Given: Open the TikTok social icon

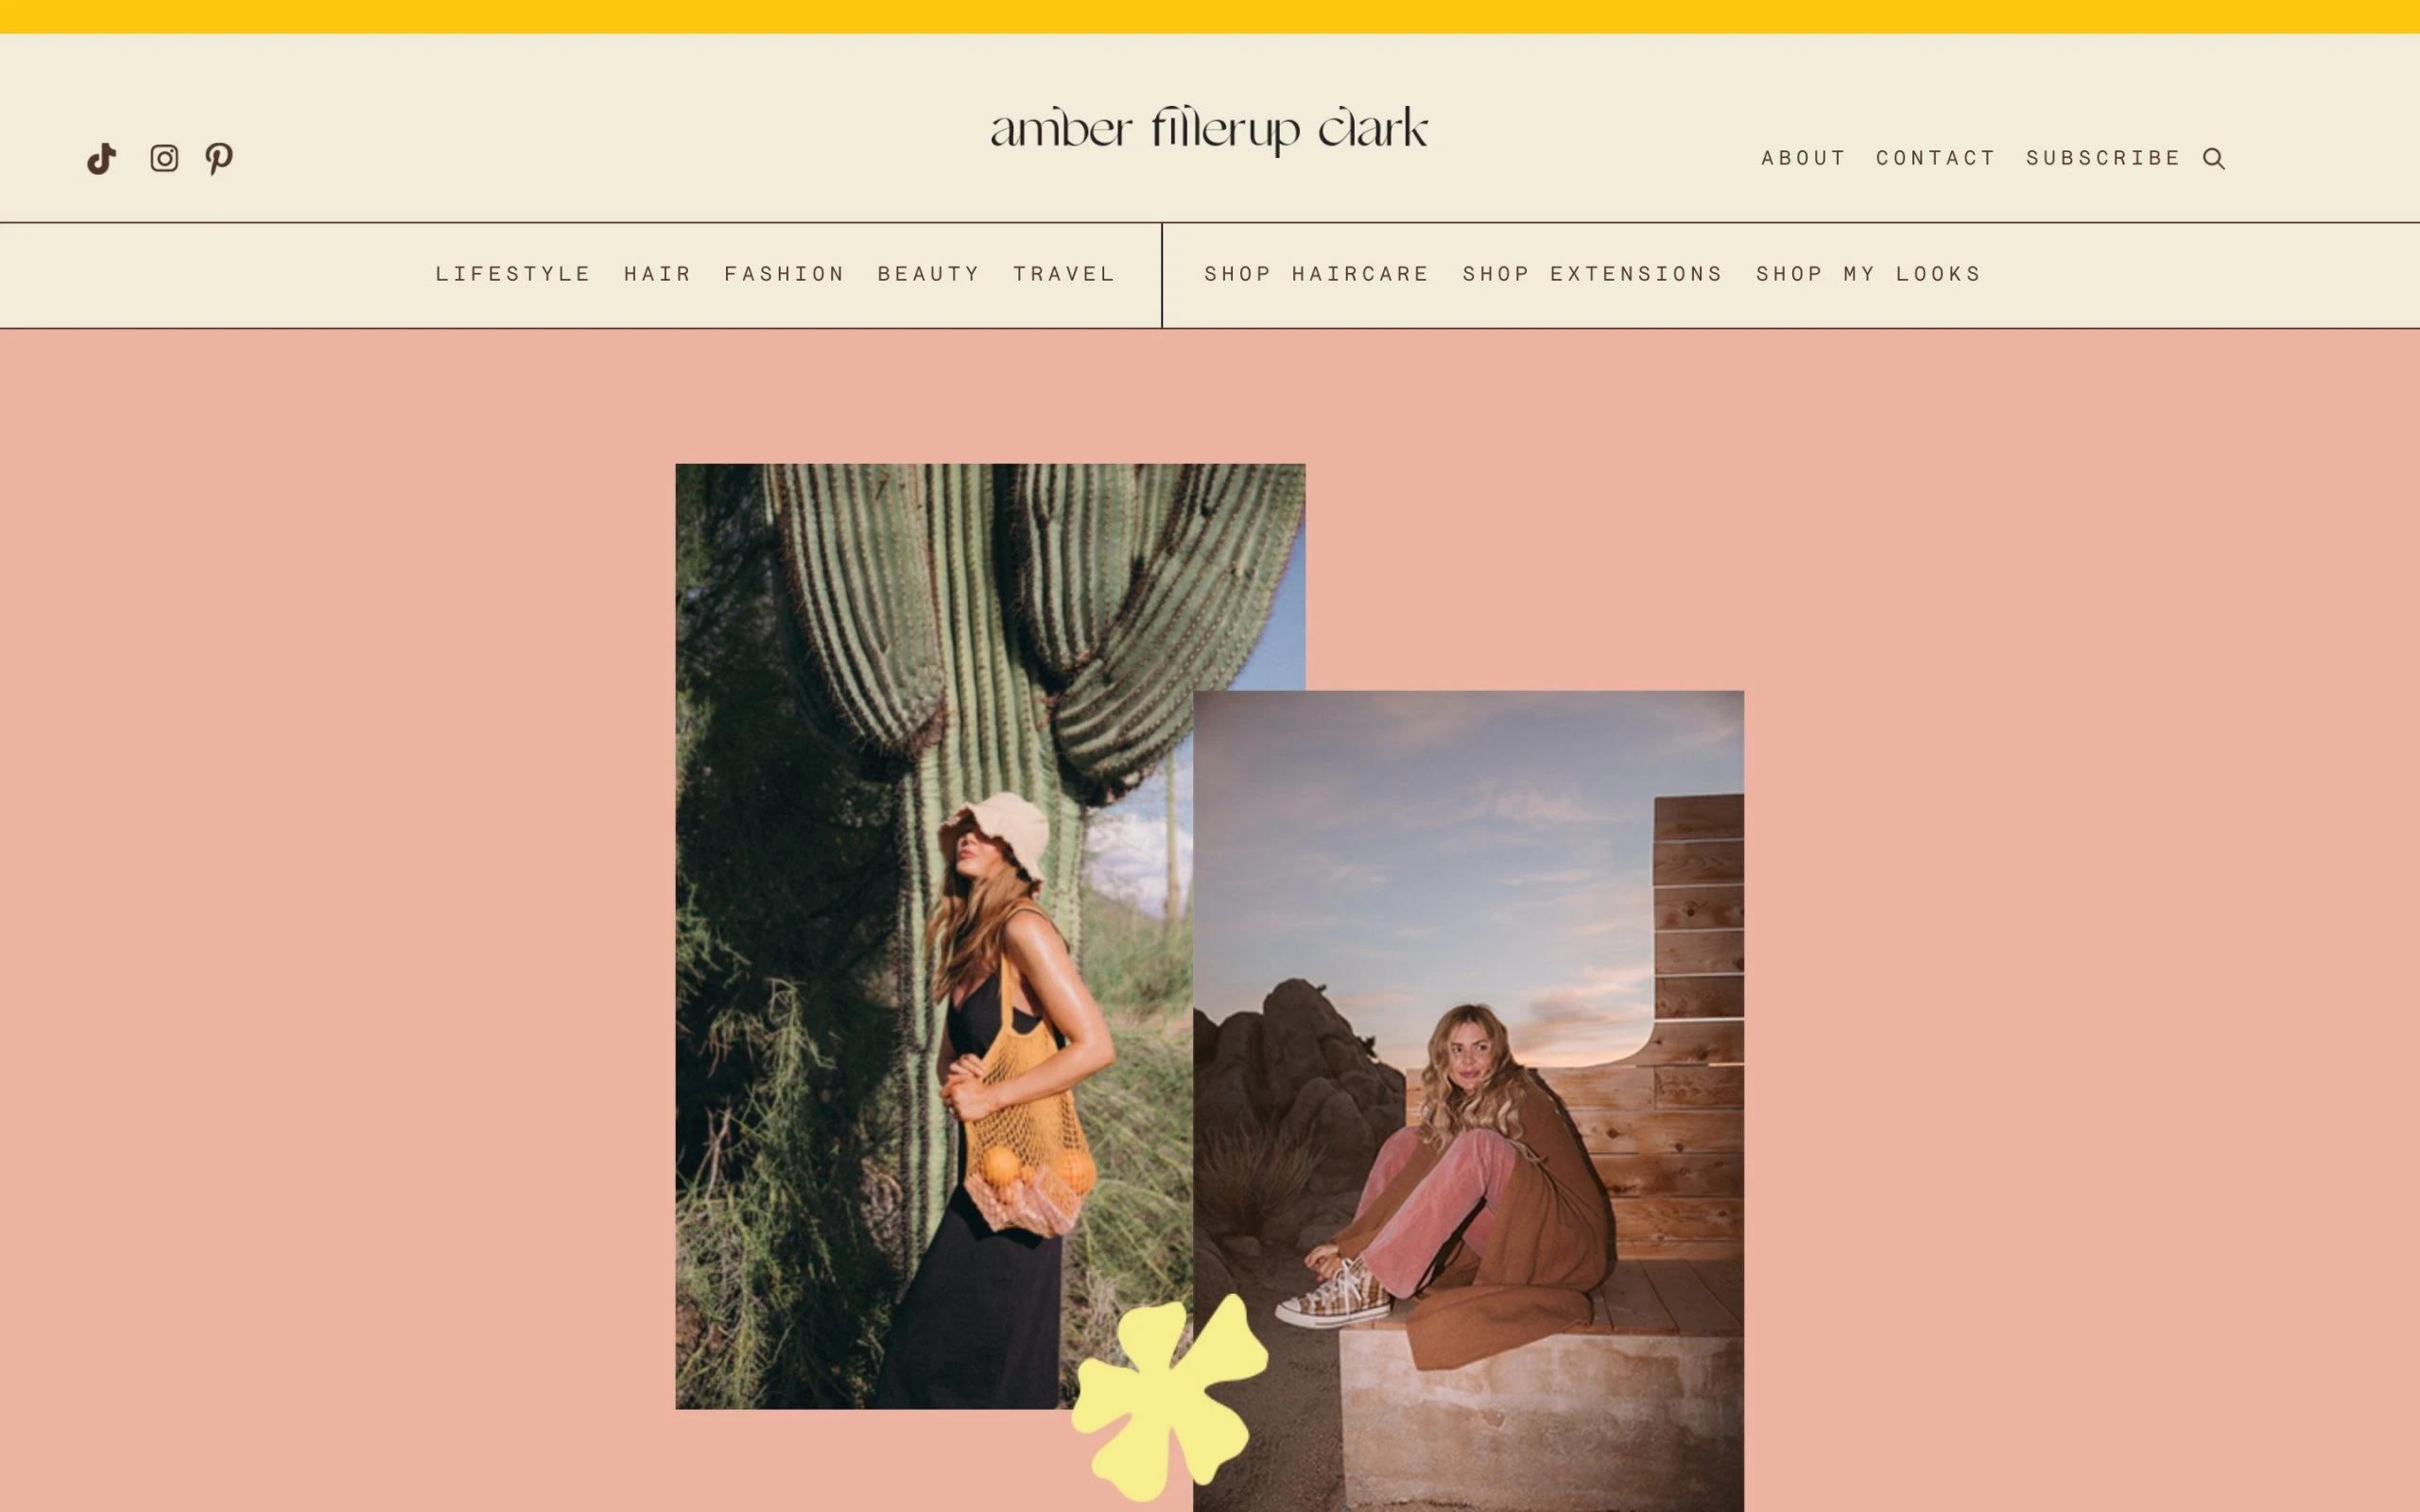Looking at the screenshot, I should (102, 159).
